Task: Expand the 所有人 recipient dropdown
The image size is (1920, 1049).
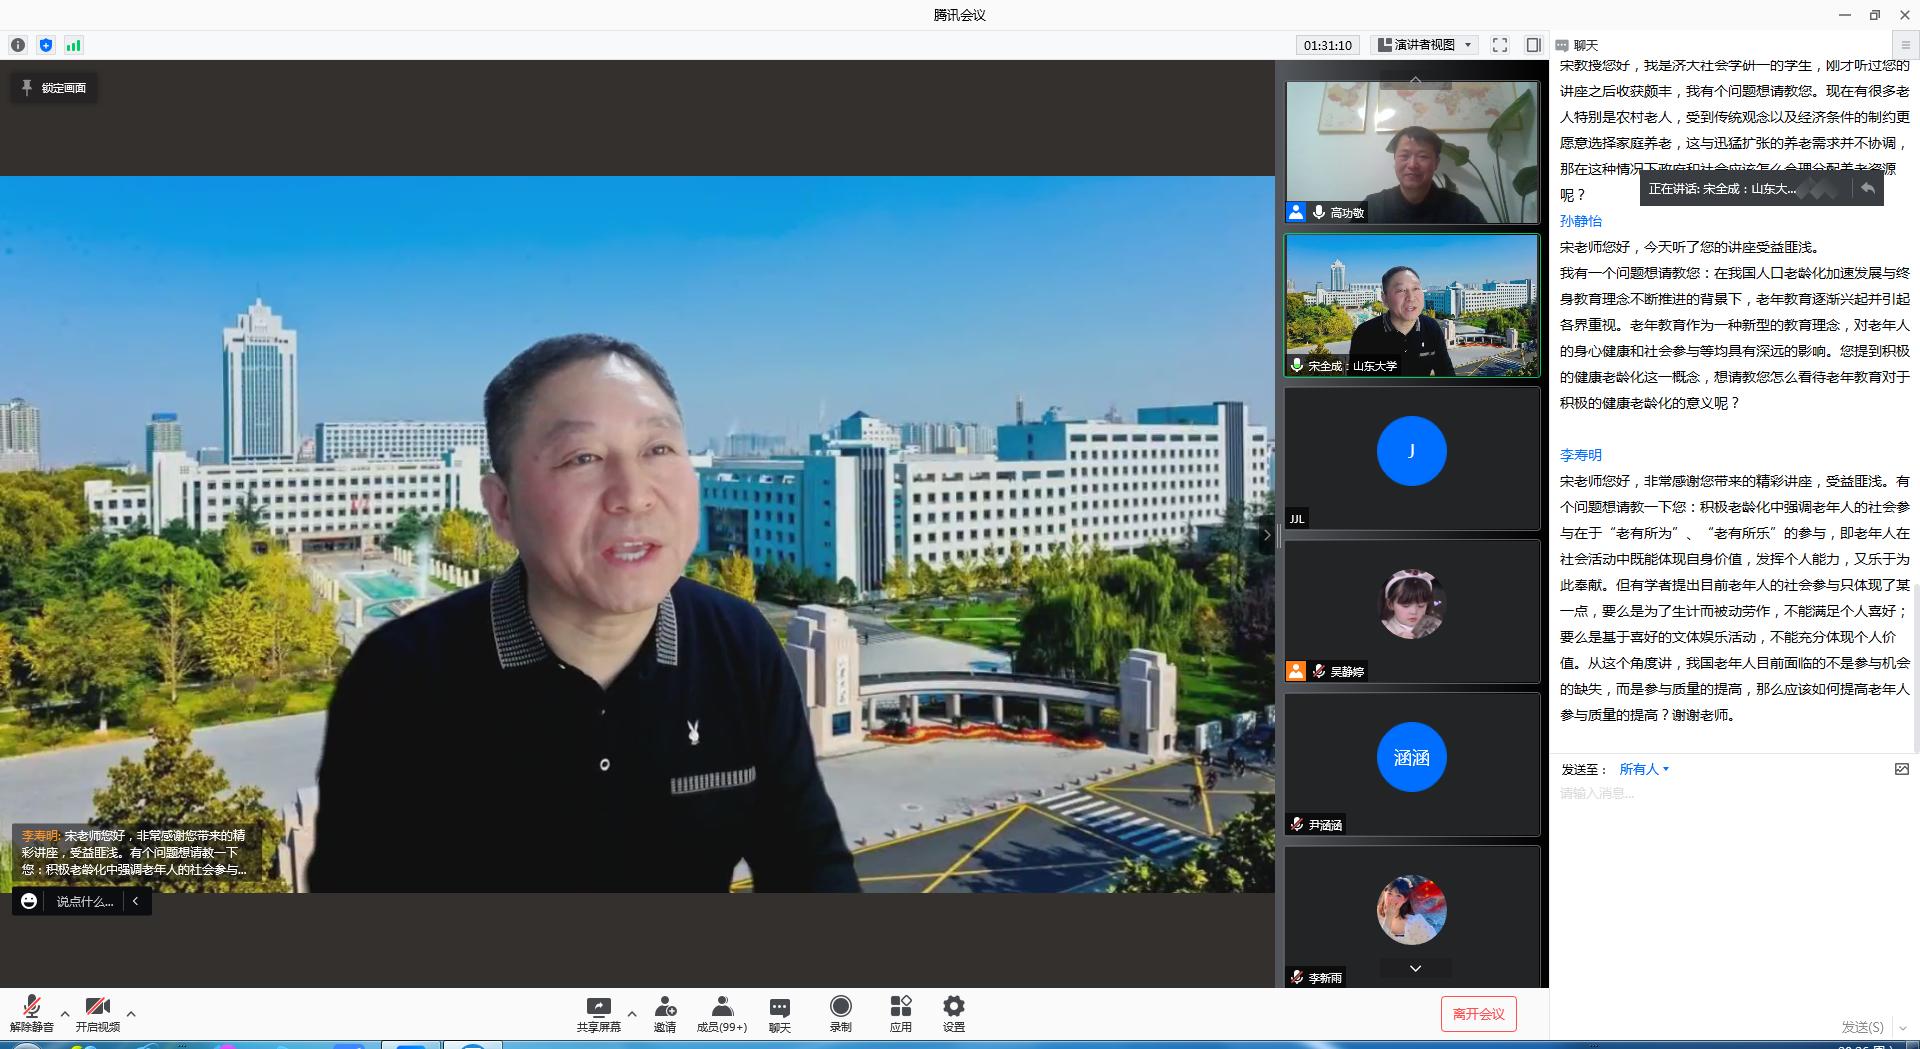Action: coord(1644,769)
